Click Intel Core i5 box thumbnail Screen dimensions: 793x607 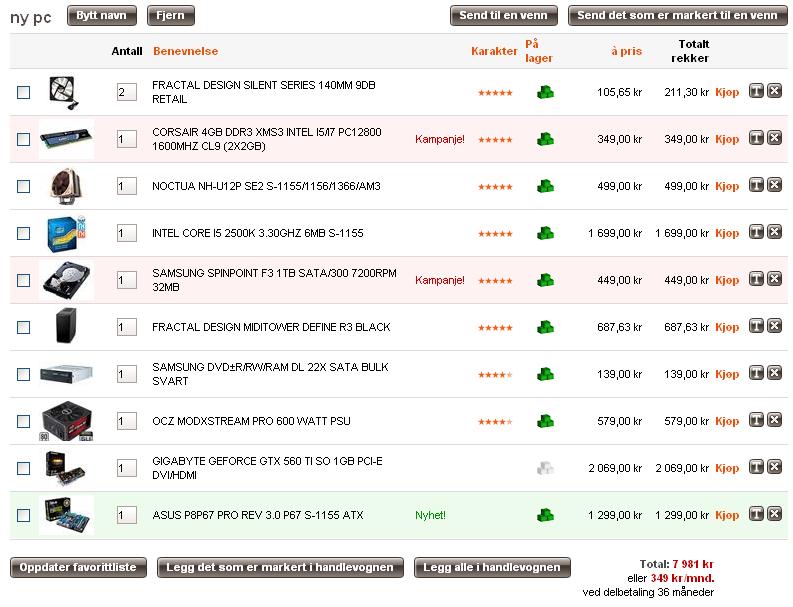point(66,233)
